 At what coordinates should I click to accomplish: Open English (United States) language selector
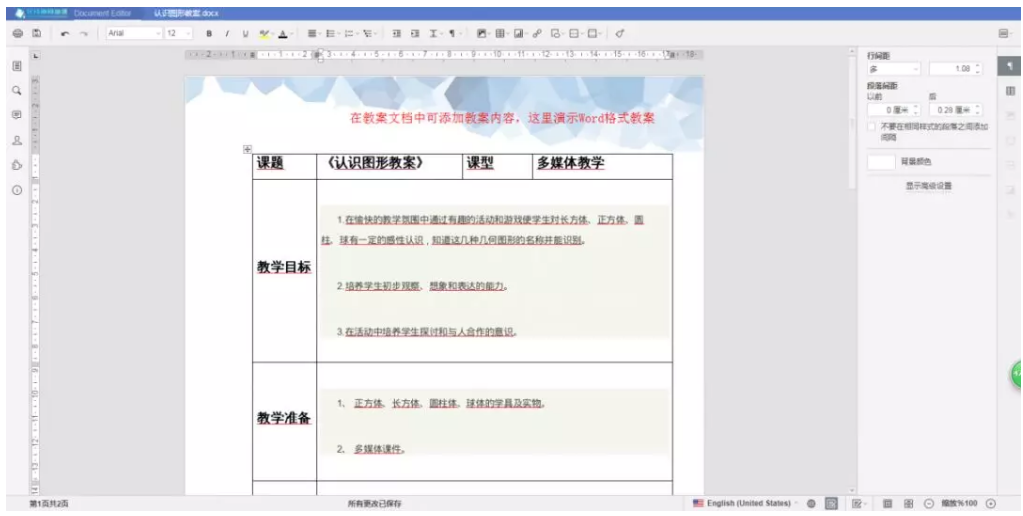point(744,503)
